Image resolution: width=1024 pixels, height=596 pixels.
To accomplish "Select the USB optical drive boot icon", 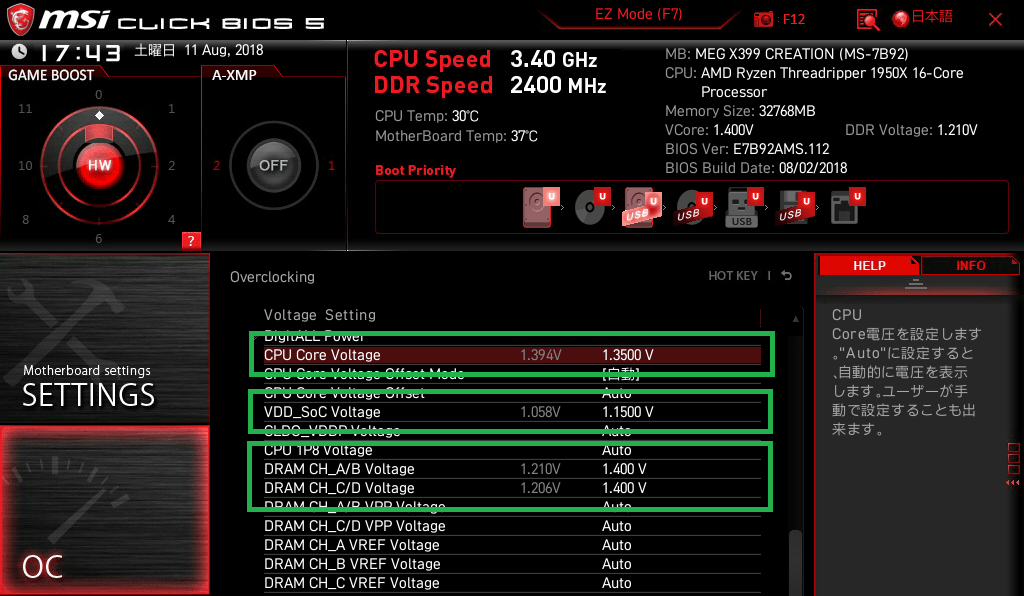I will 693,208.
